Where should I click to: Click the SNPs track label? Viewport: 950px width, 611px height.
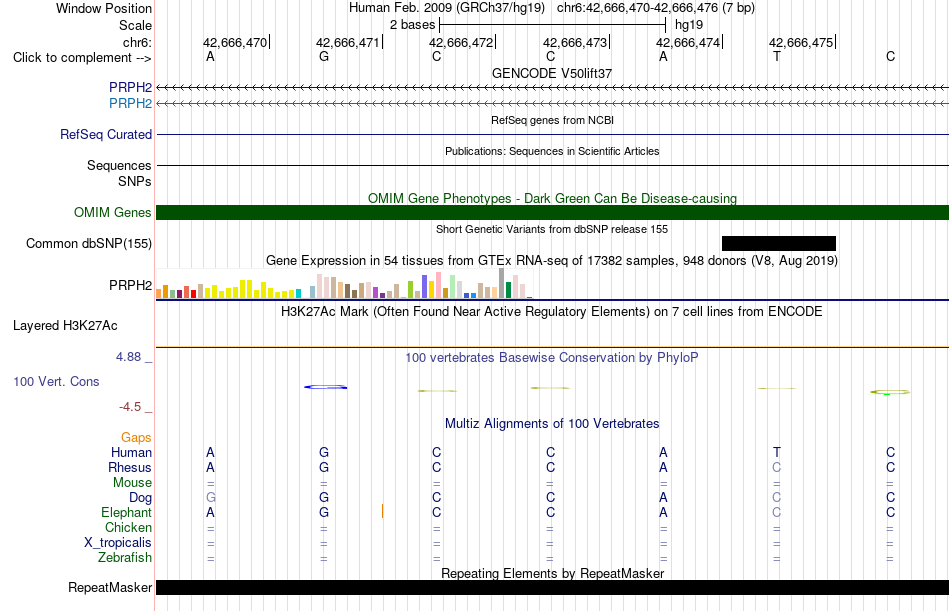point(135,181)
